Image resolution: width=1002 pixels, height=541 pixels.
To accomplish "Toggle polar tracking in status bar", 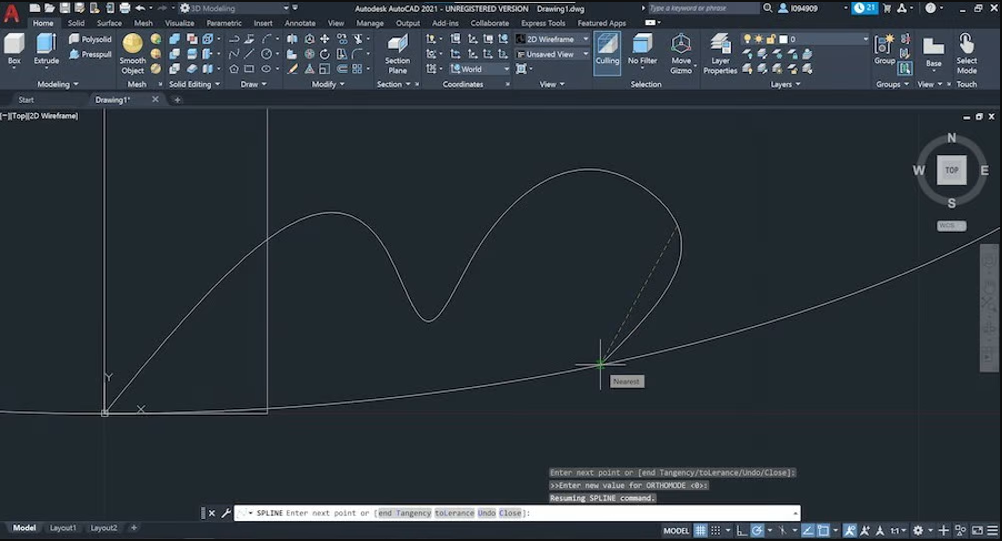I will pos(757,530).
